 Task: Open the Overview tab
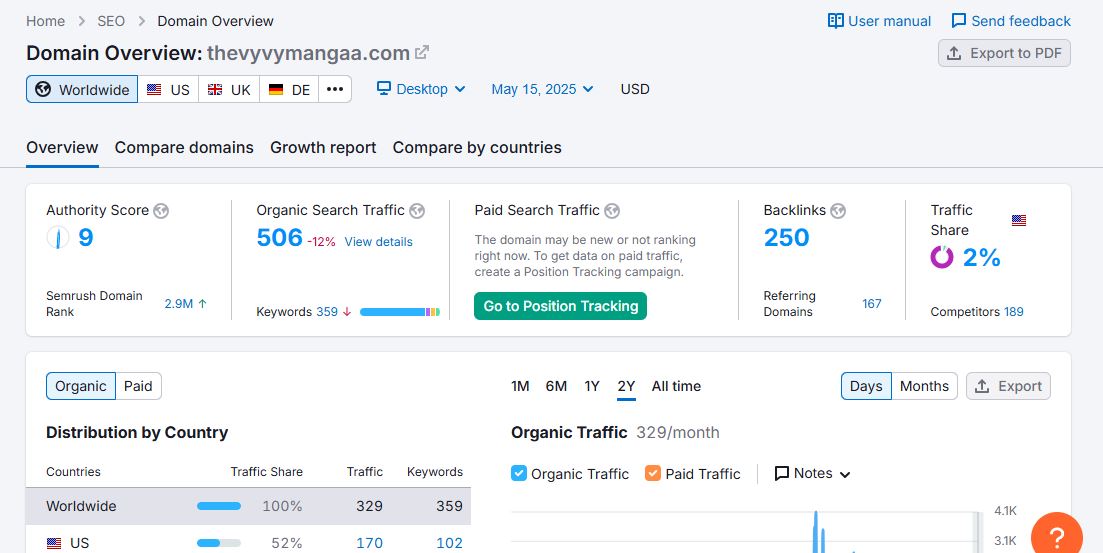coord(62,148)
